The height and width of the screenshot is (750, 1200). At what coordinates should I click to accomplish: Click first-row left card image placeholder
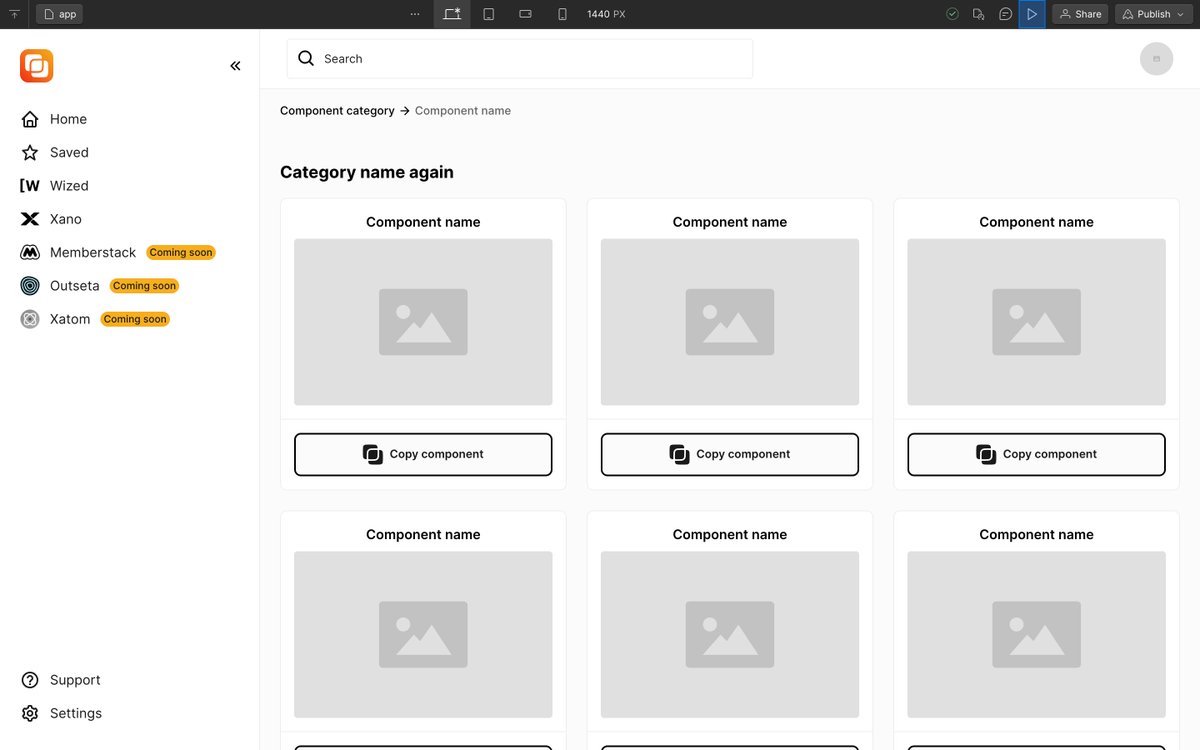point(423,322)
